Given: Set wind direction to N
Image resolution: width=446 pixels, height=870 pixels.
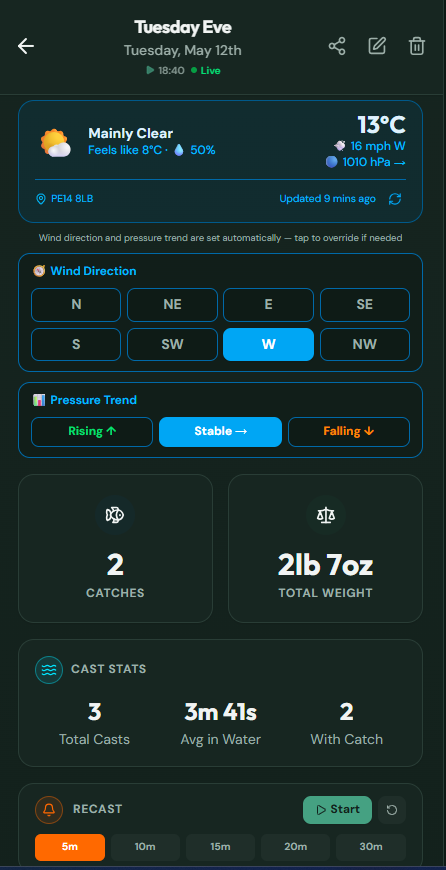Looking at the screenshot, I should [76, 305].
